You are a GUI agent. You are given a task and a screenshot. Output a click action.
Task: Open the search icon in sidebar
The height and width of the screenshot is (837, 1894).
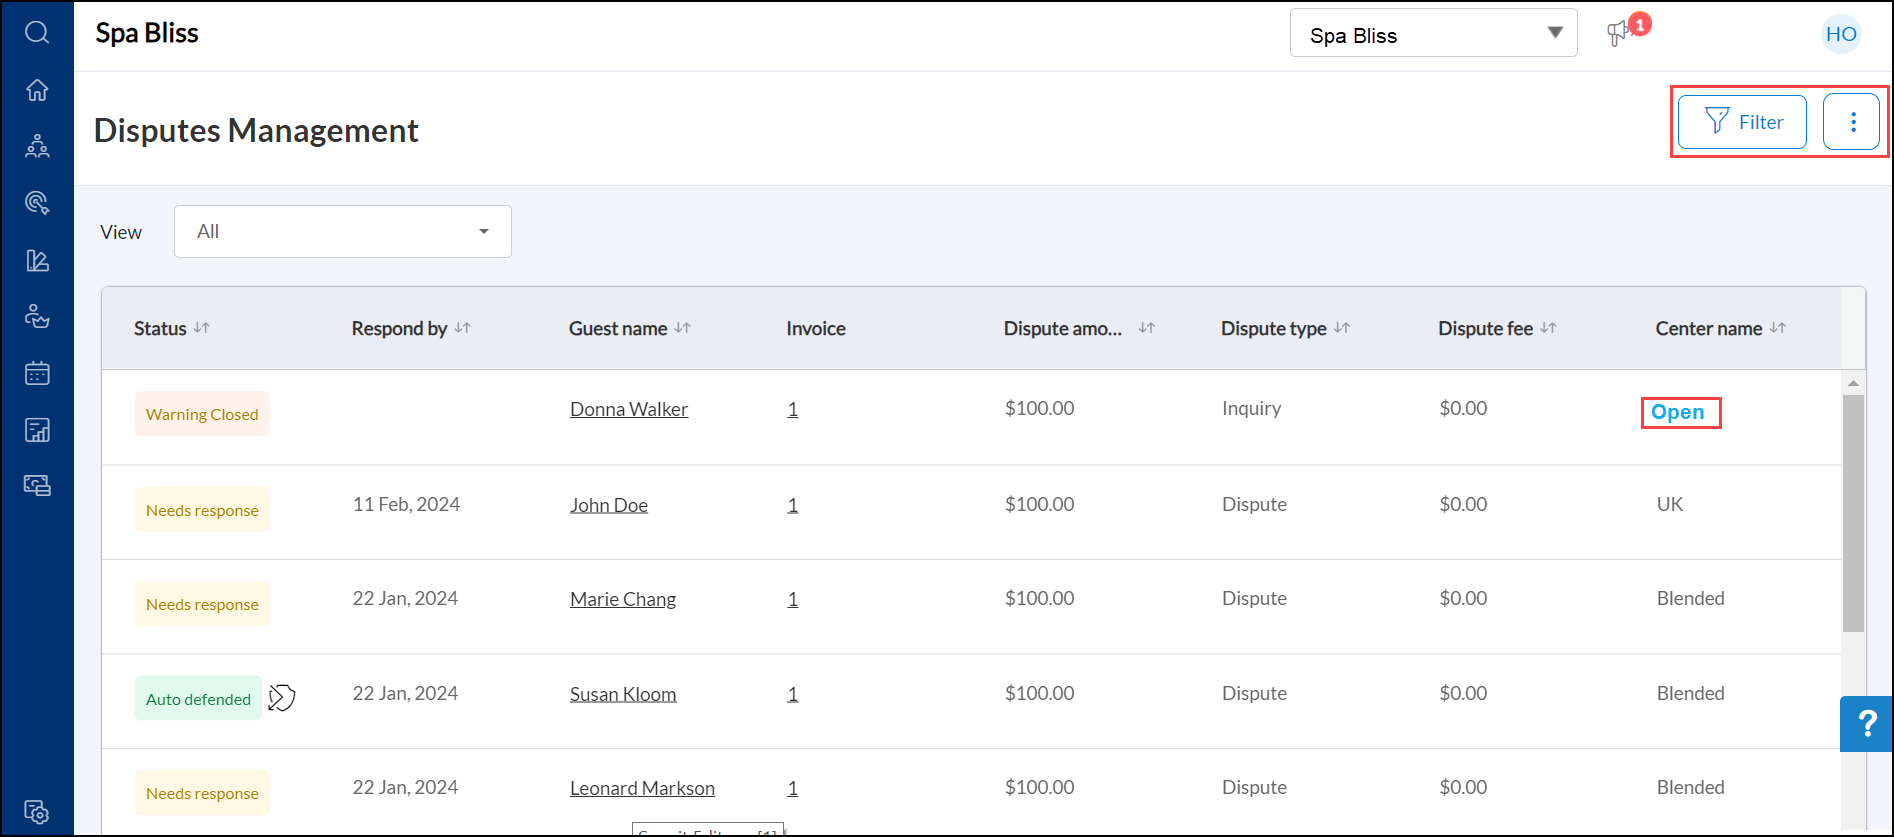pos(37,33)
